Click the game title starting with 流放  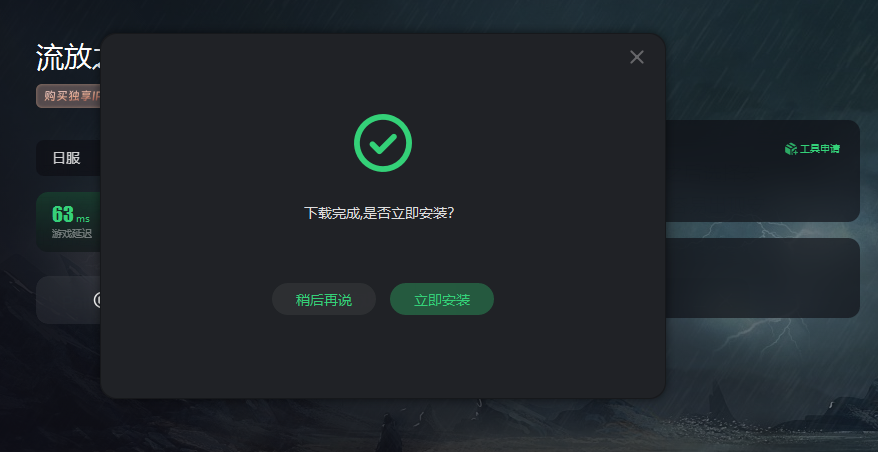coord(68,57)
